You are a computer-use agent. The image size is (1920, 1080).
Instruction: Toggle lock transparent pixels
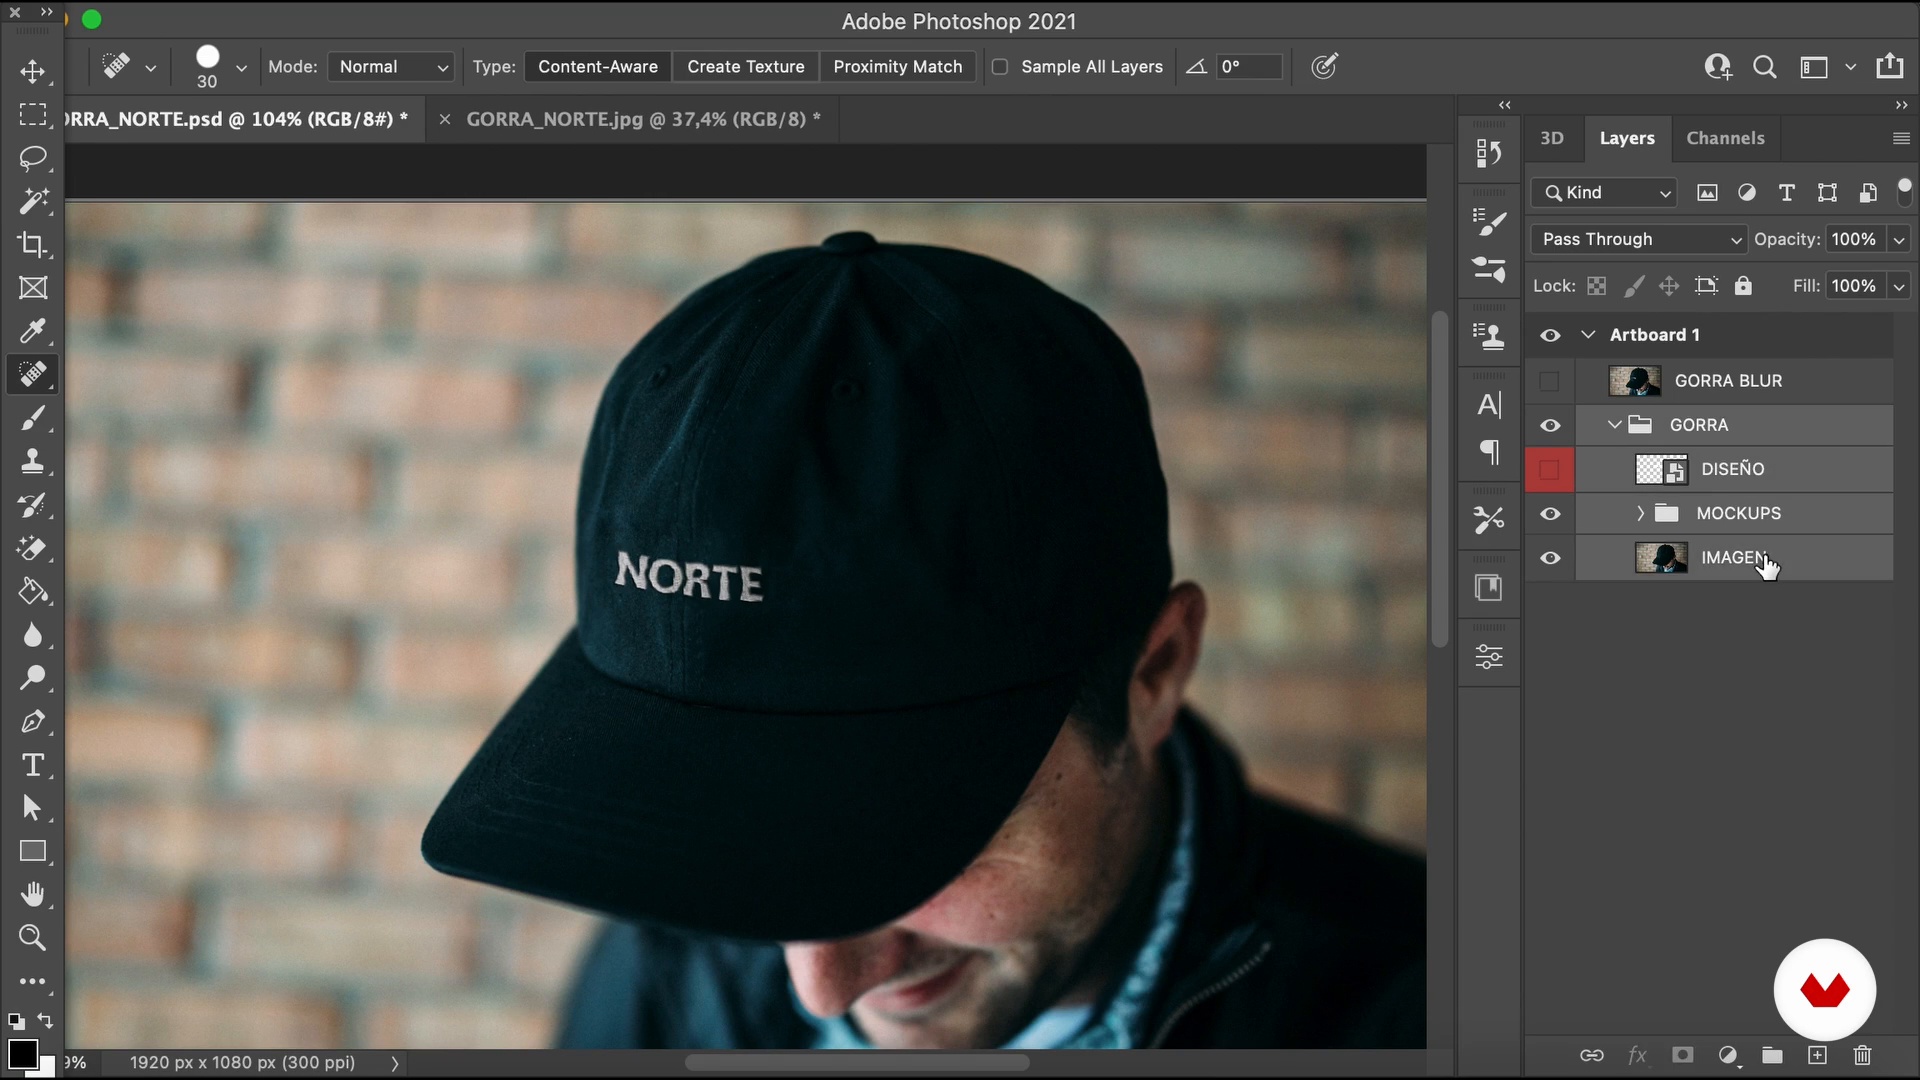(x=1597, y=286)
